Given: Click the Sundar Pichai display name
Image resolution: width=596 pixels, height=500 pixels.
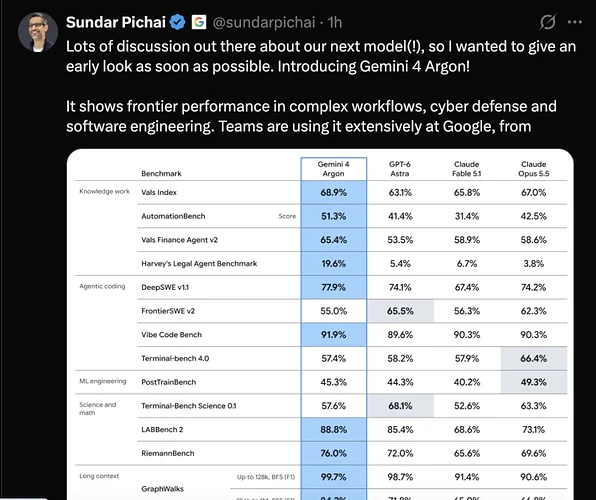Looking at the screenshot, I should point(116,22).
